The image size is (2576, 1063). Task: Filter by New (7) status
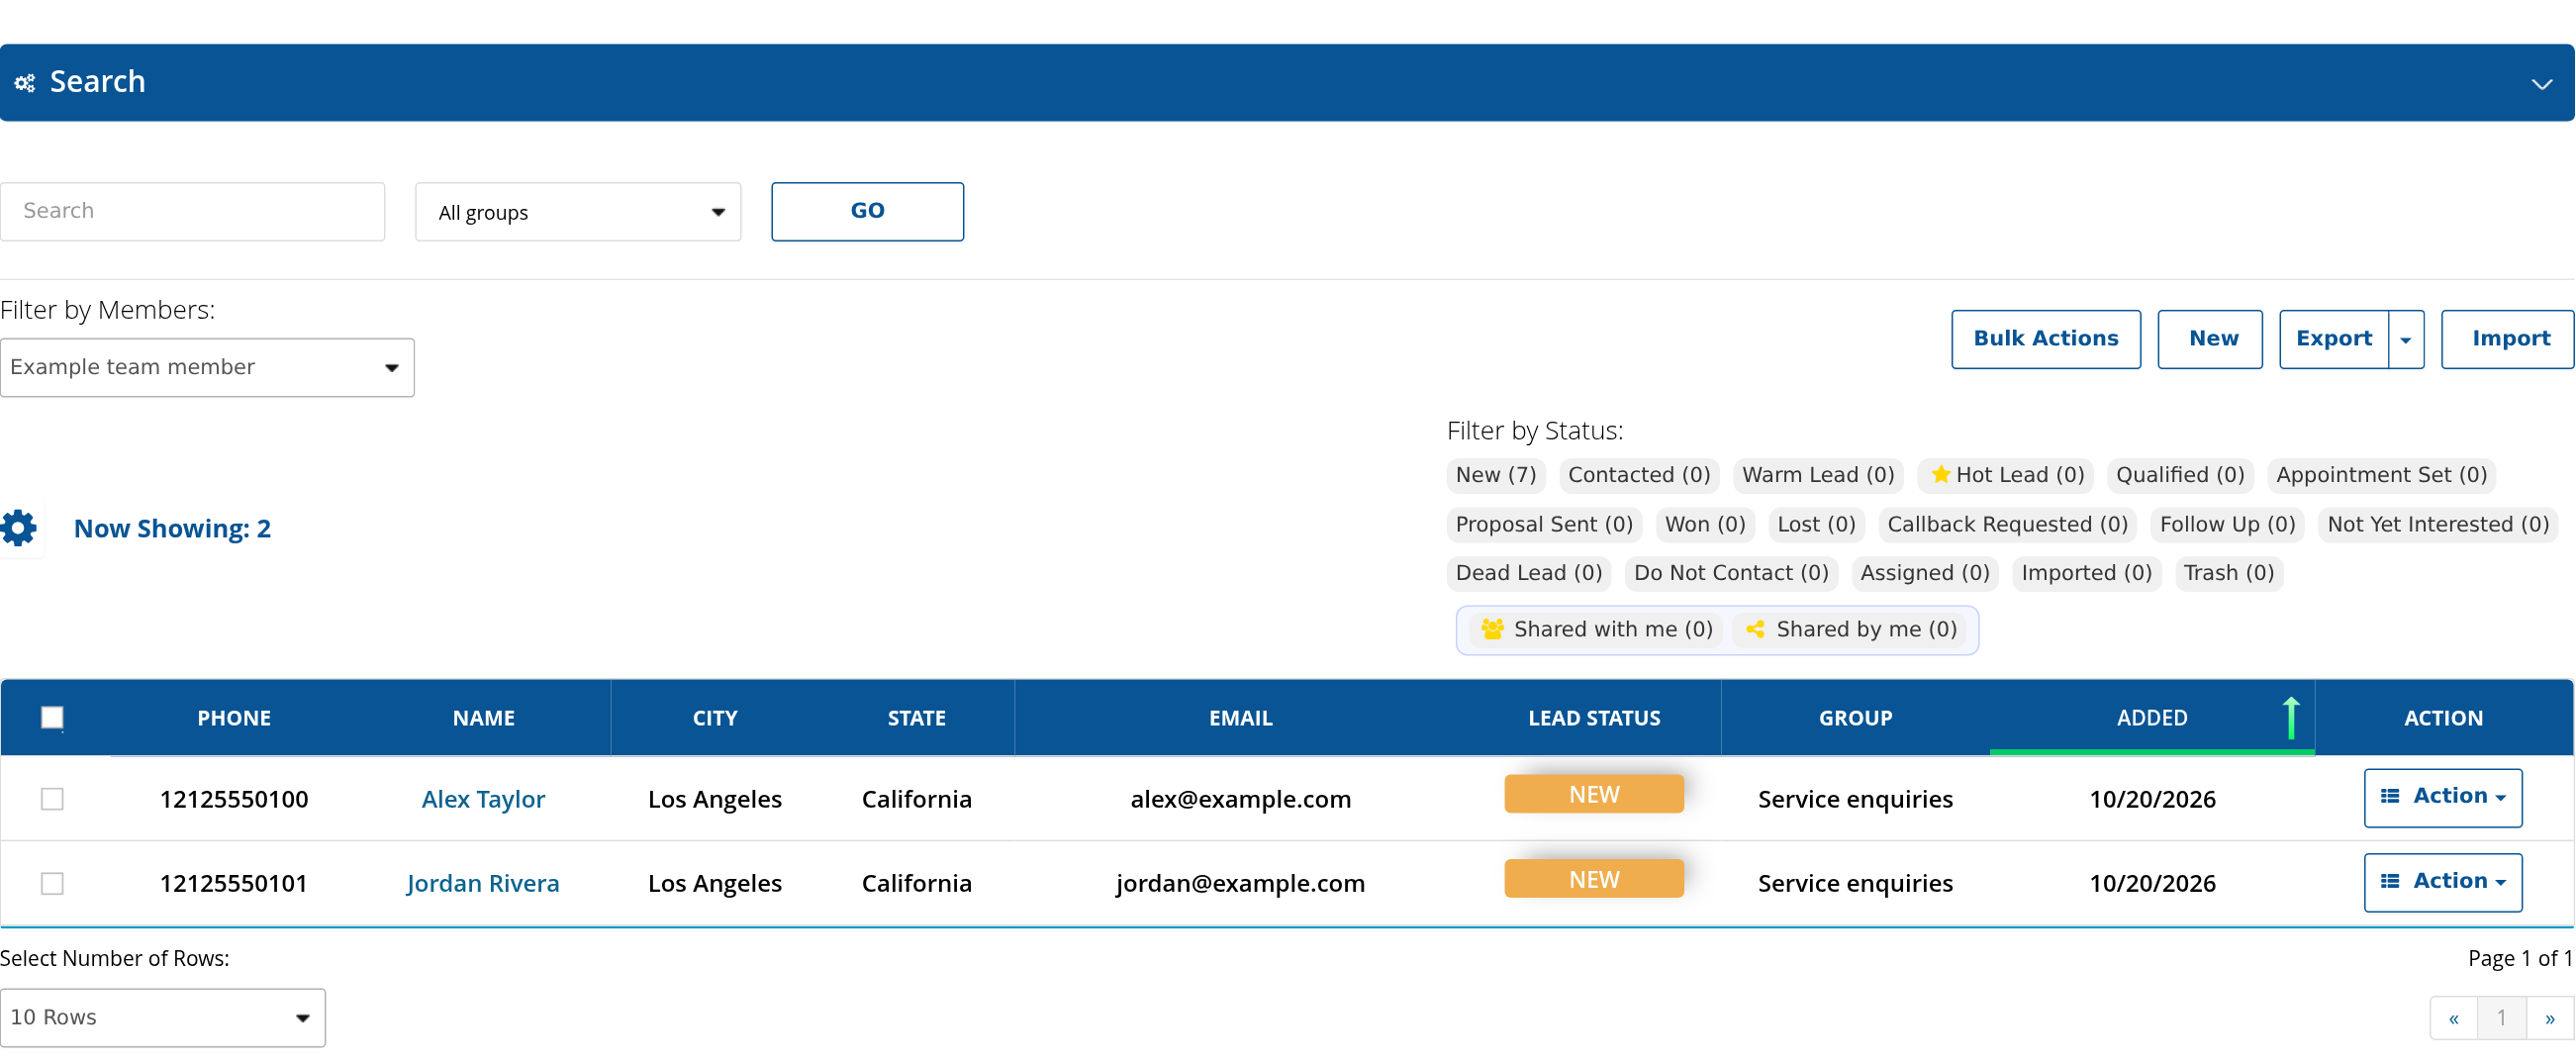click(x=1495, y=475)
